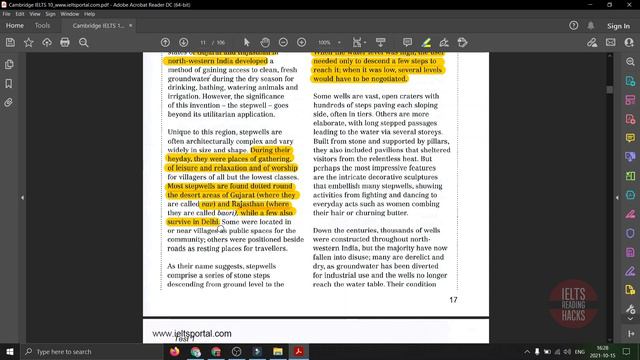
Task: Open File Explorer from the taskbar
Action: 278,351
